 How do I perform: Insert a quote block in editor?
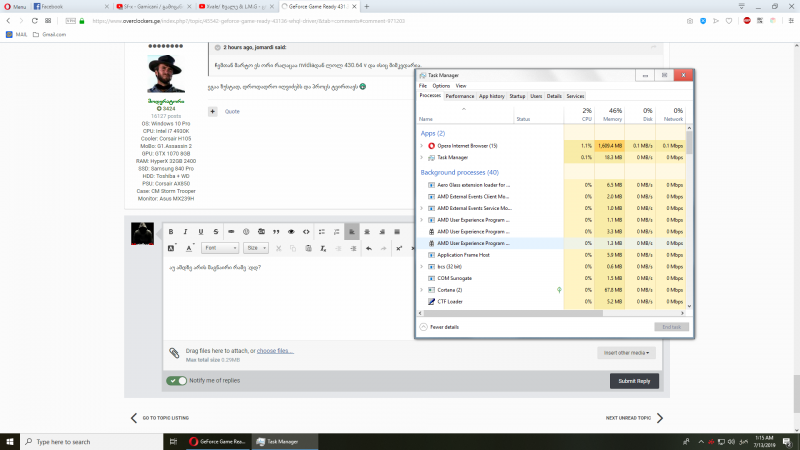pos(275,231)
